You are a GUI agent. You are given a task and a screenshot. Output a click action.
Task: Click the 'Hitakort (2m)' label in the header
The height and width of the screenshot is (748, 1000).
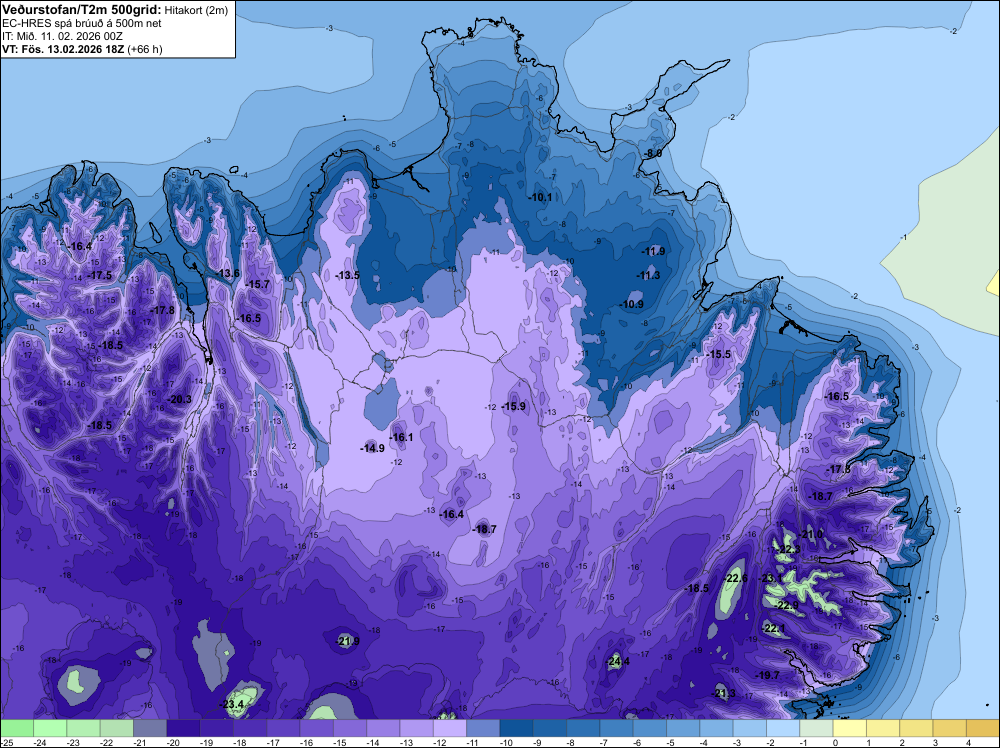pos(196,10)
